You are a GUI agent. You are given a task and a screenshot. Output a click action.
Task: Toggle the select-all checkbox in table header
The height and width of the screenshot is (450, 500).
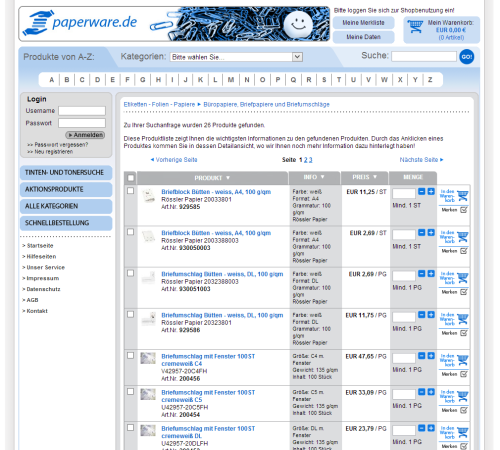click(131, 178)
